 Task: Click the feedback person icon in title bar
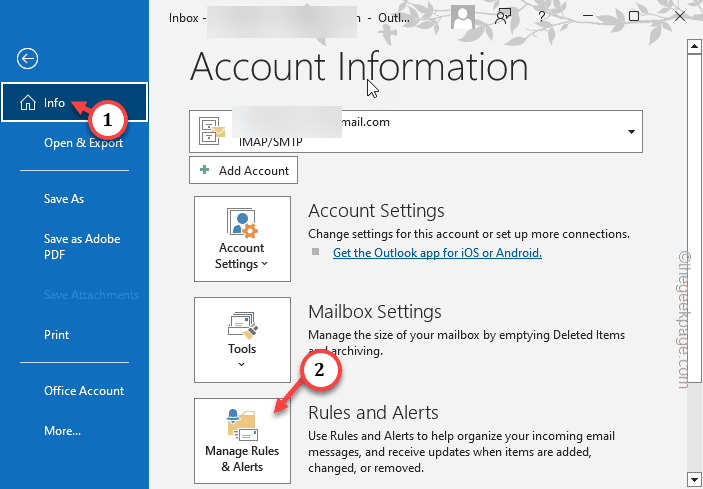pyautogui.click(x=503, y=17)
